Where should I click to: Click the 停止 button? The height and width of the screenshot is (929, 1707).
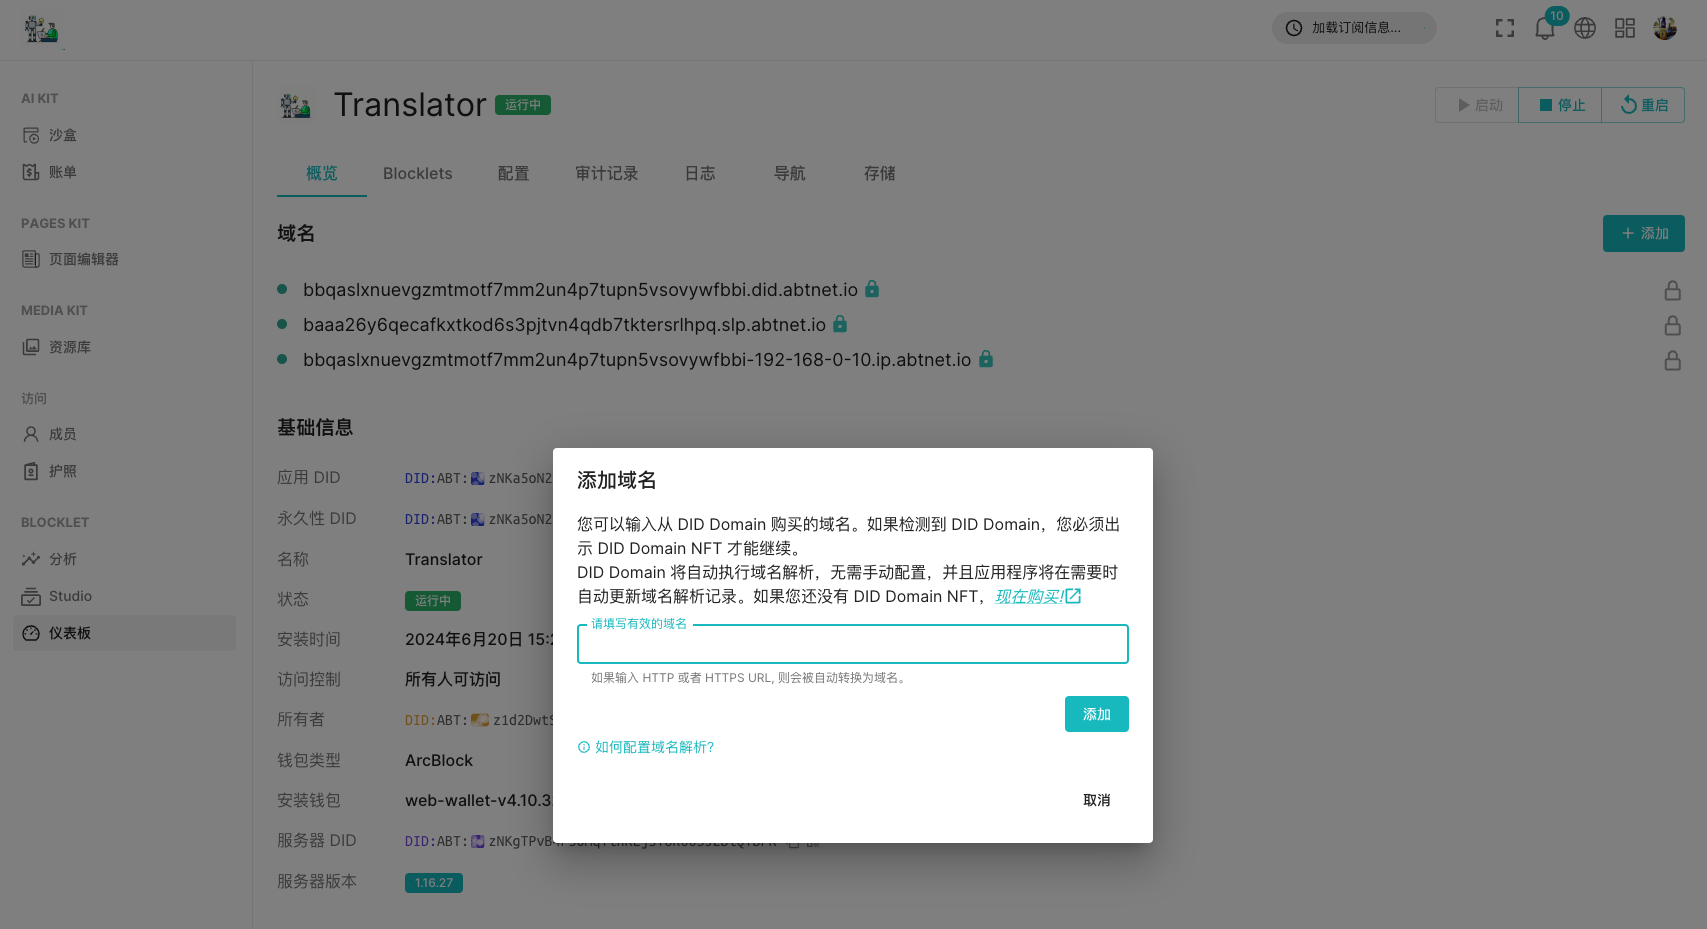tap(1561, 105)
